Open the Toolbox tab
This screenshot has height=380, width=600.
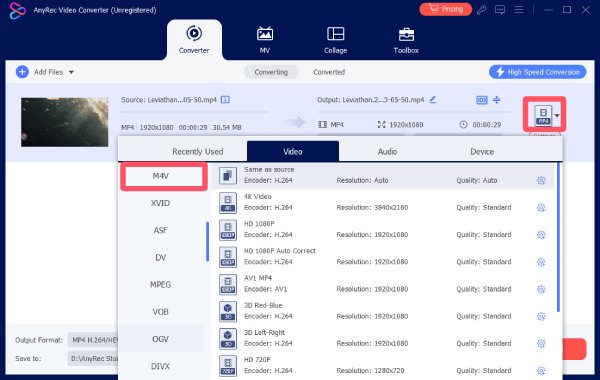coord(406,40)
